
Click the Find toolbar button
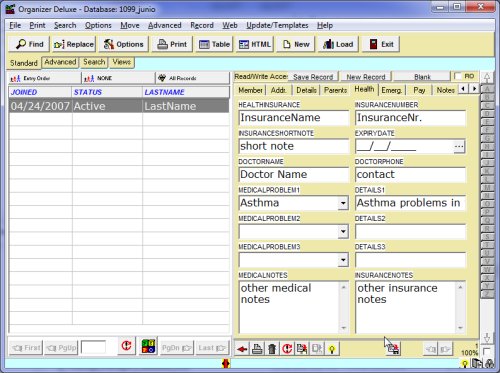(29, 44)
